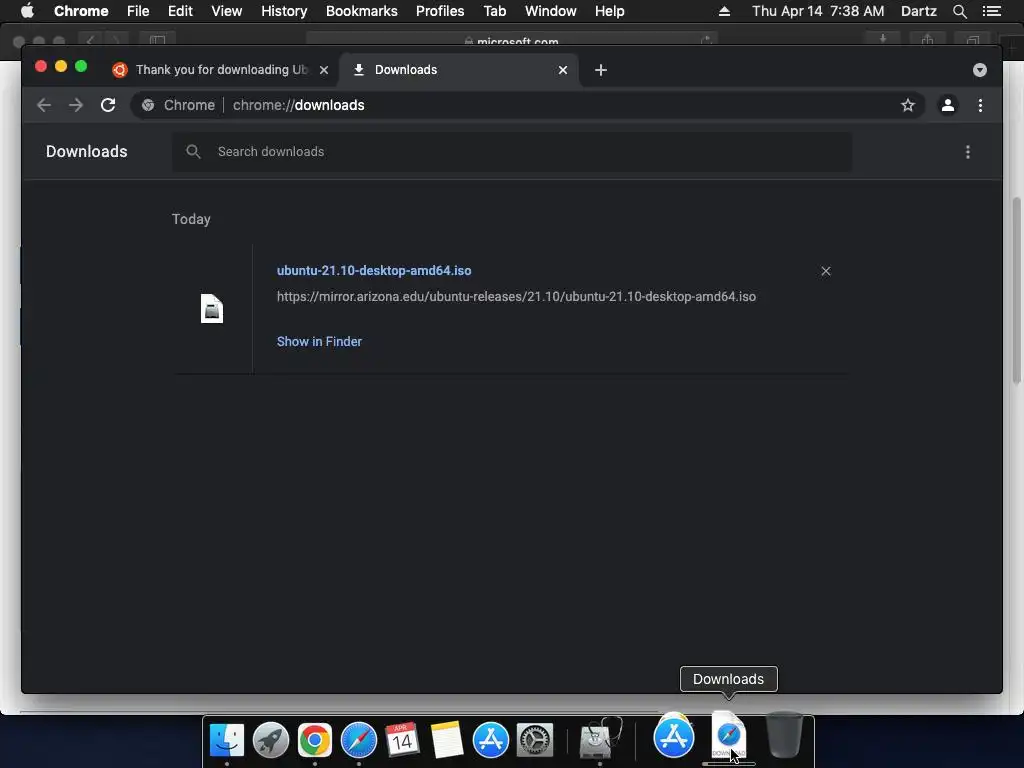Viewport: 1024px width, 768px height.
Task: Remove ubuntu iso entry from the list
Action: pos(825,271)
